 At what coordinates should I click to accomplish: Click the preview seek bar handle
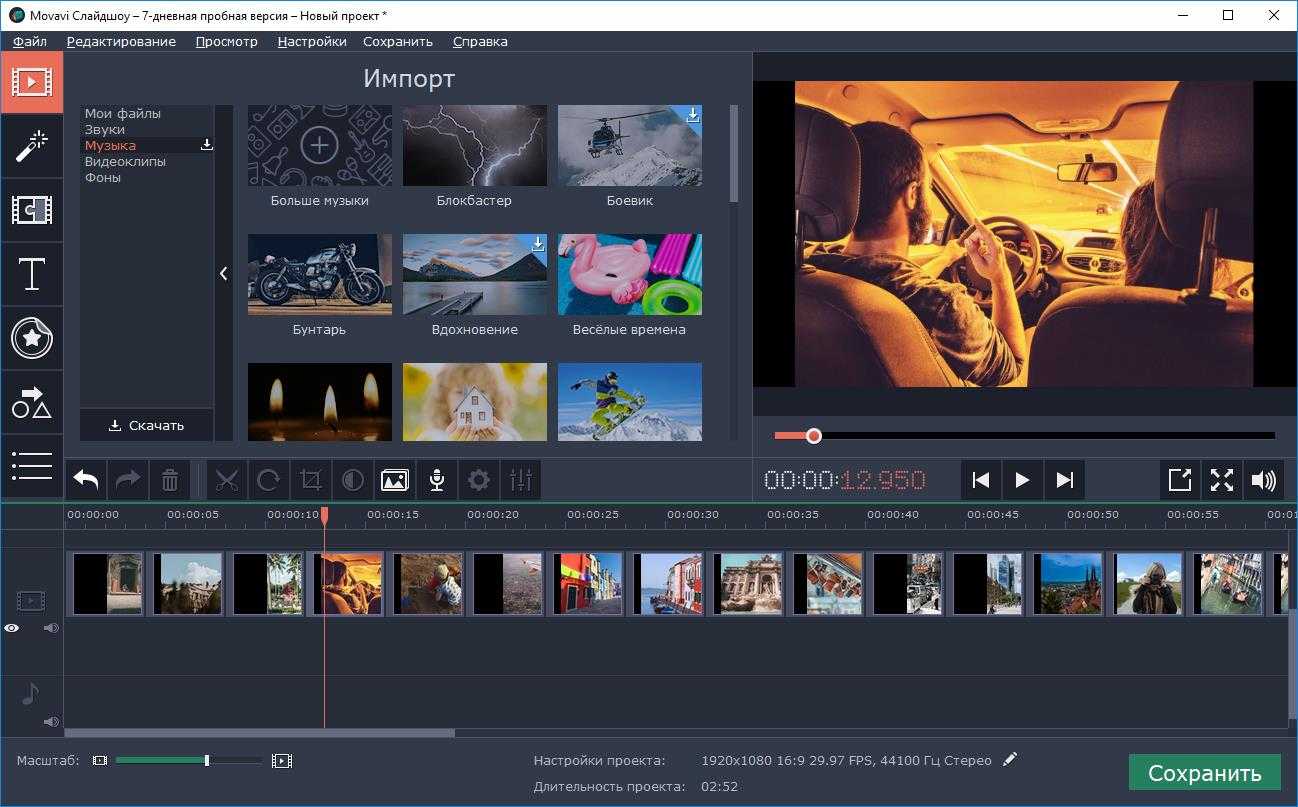point(814,436)
